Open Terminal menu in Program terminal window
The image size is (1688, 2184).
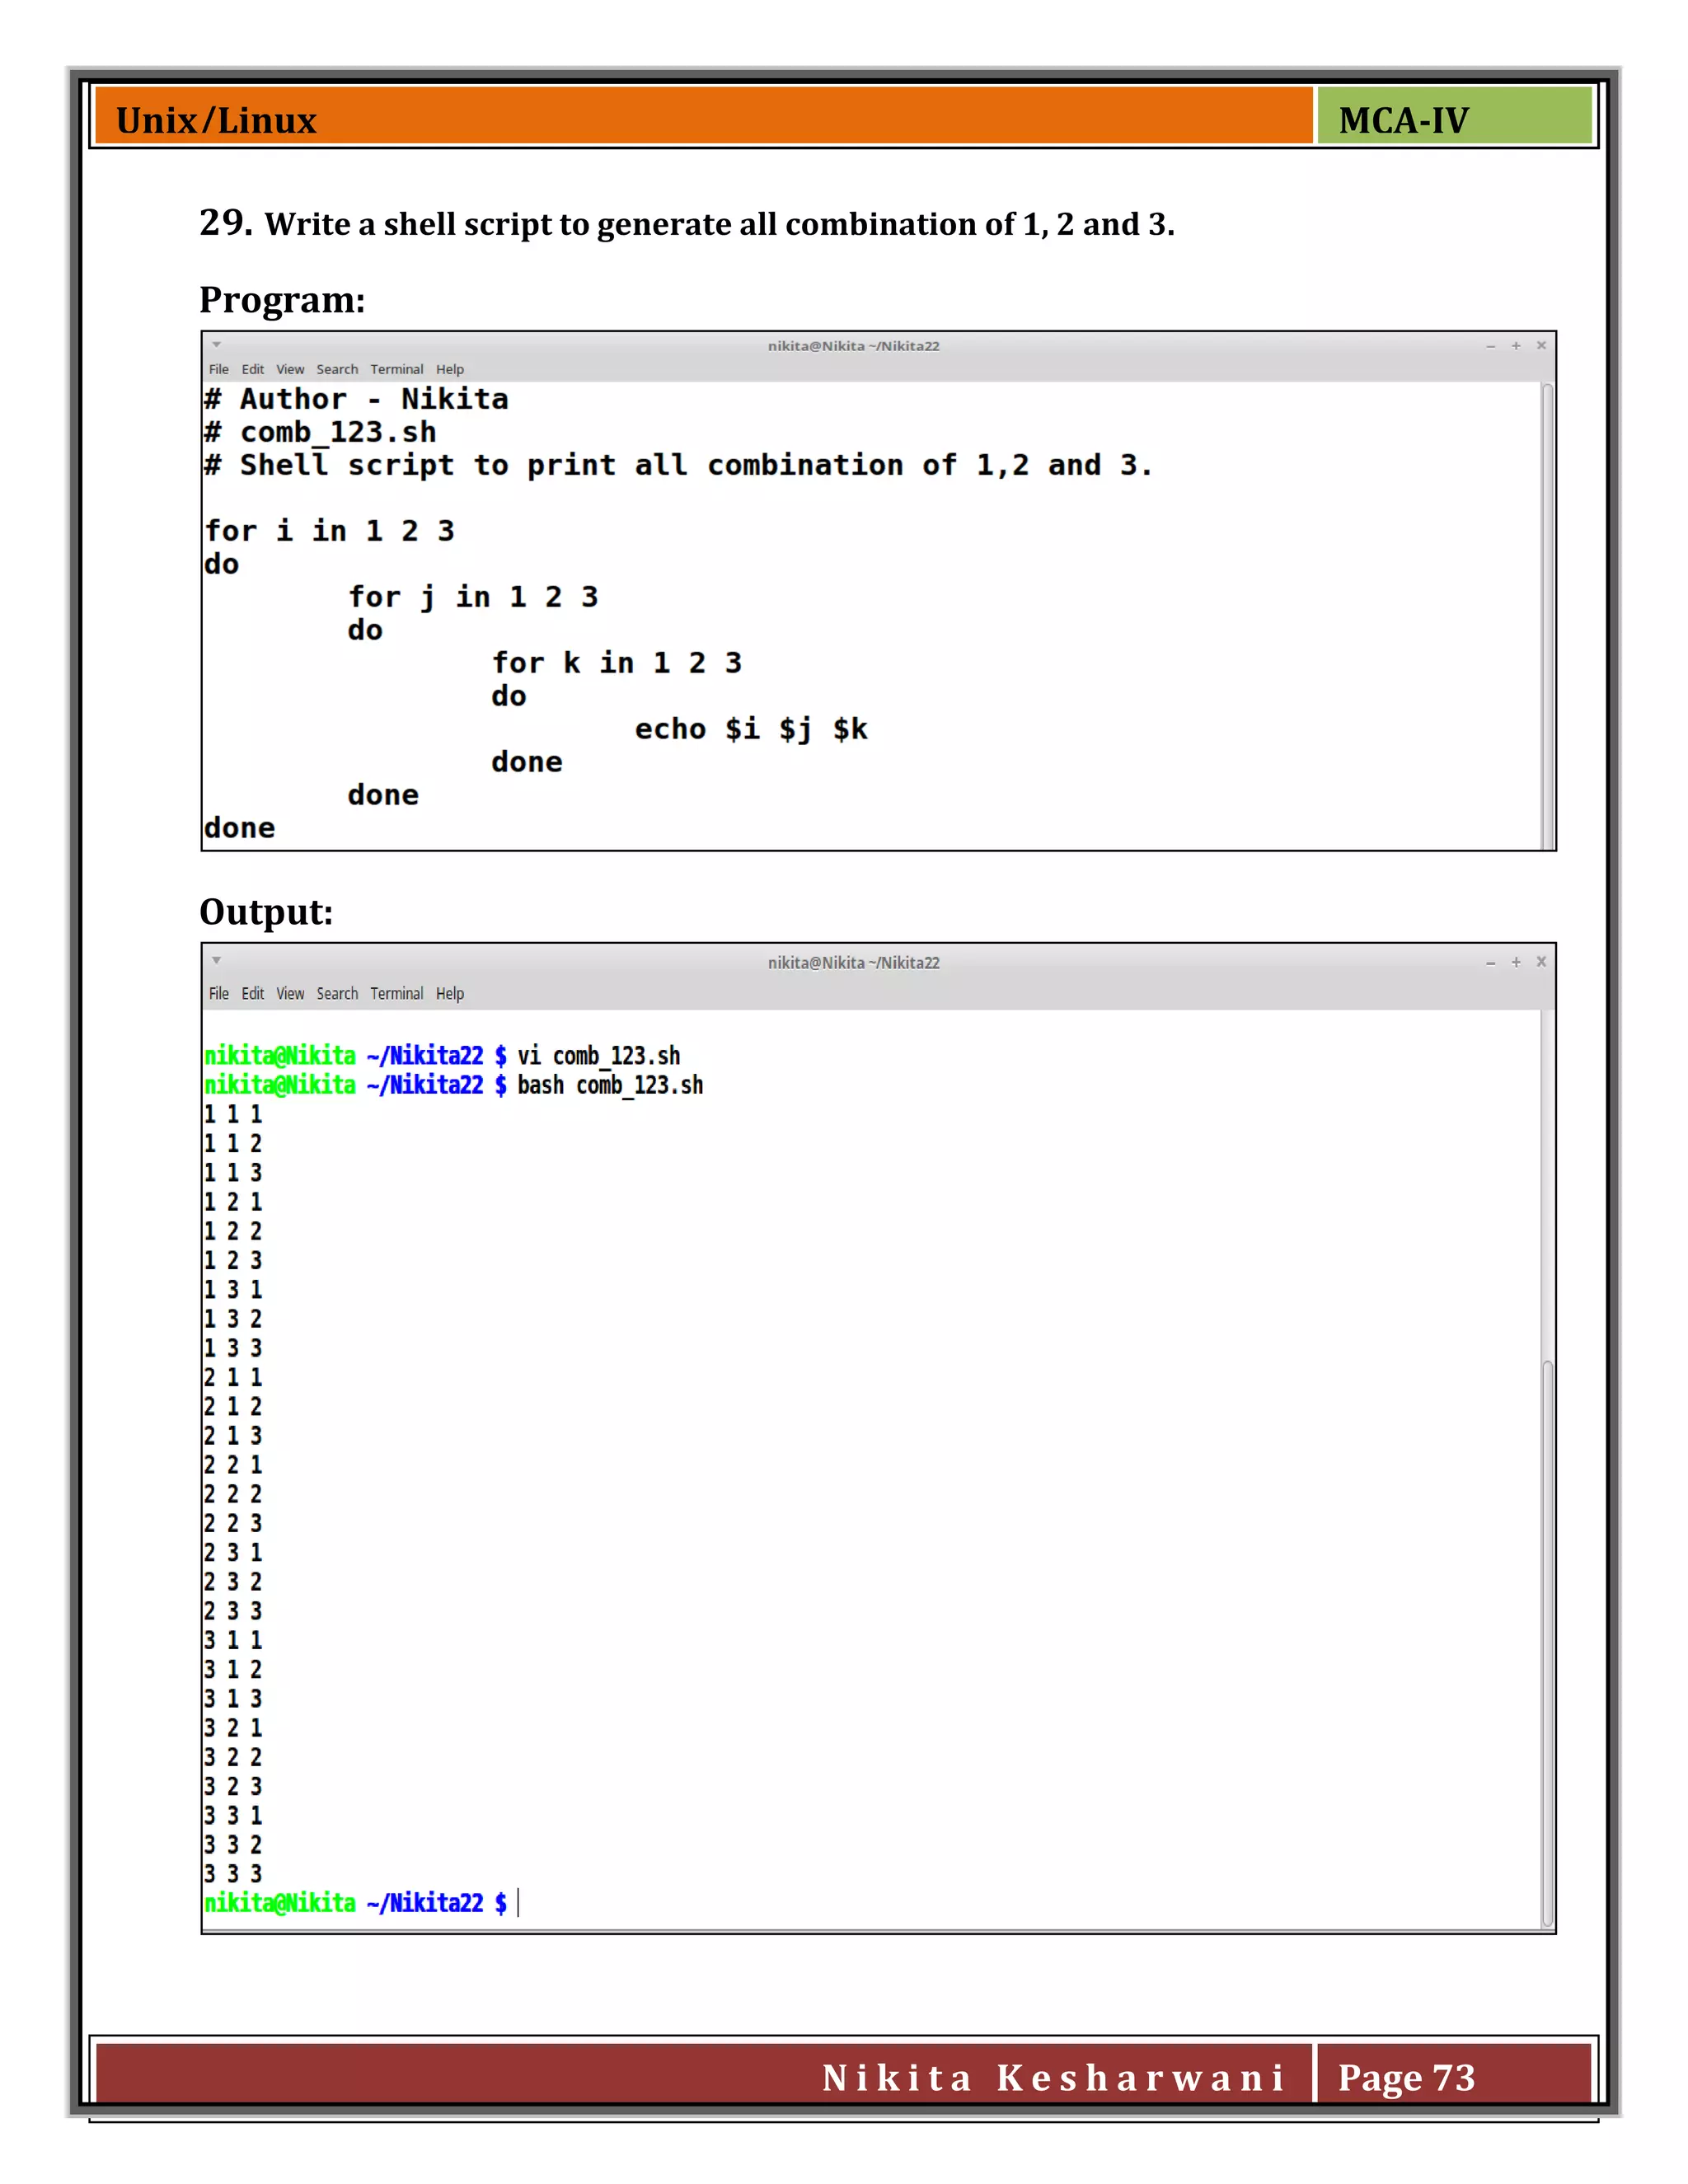(x=396, y=369)
